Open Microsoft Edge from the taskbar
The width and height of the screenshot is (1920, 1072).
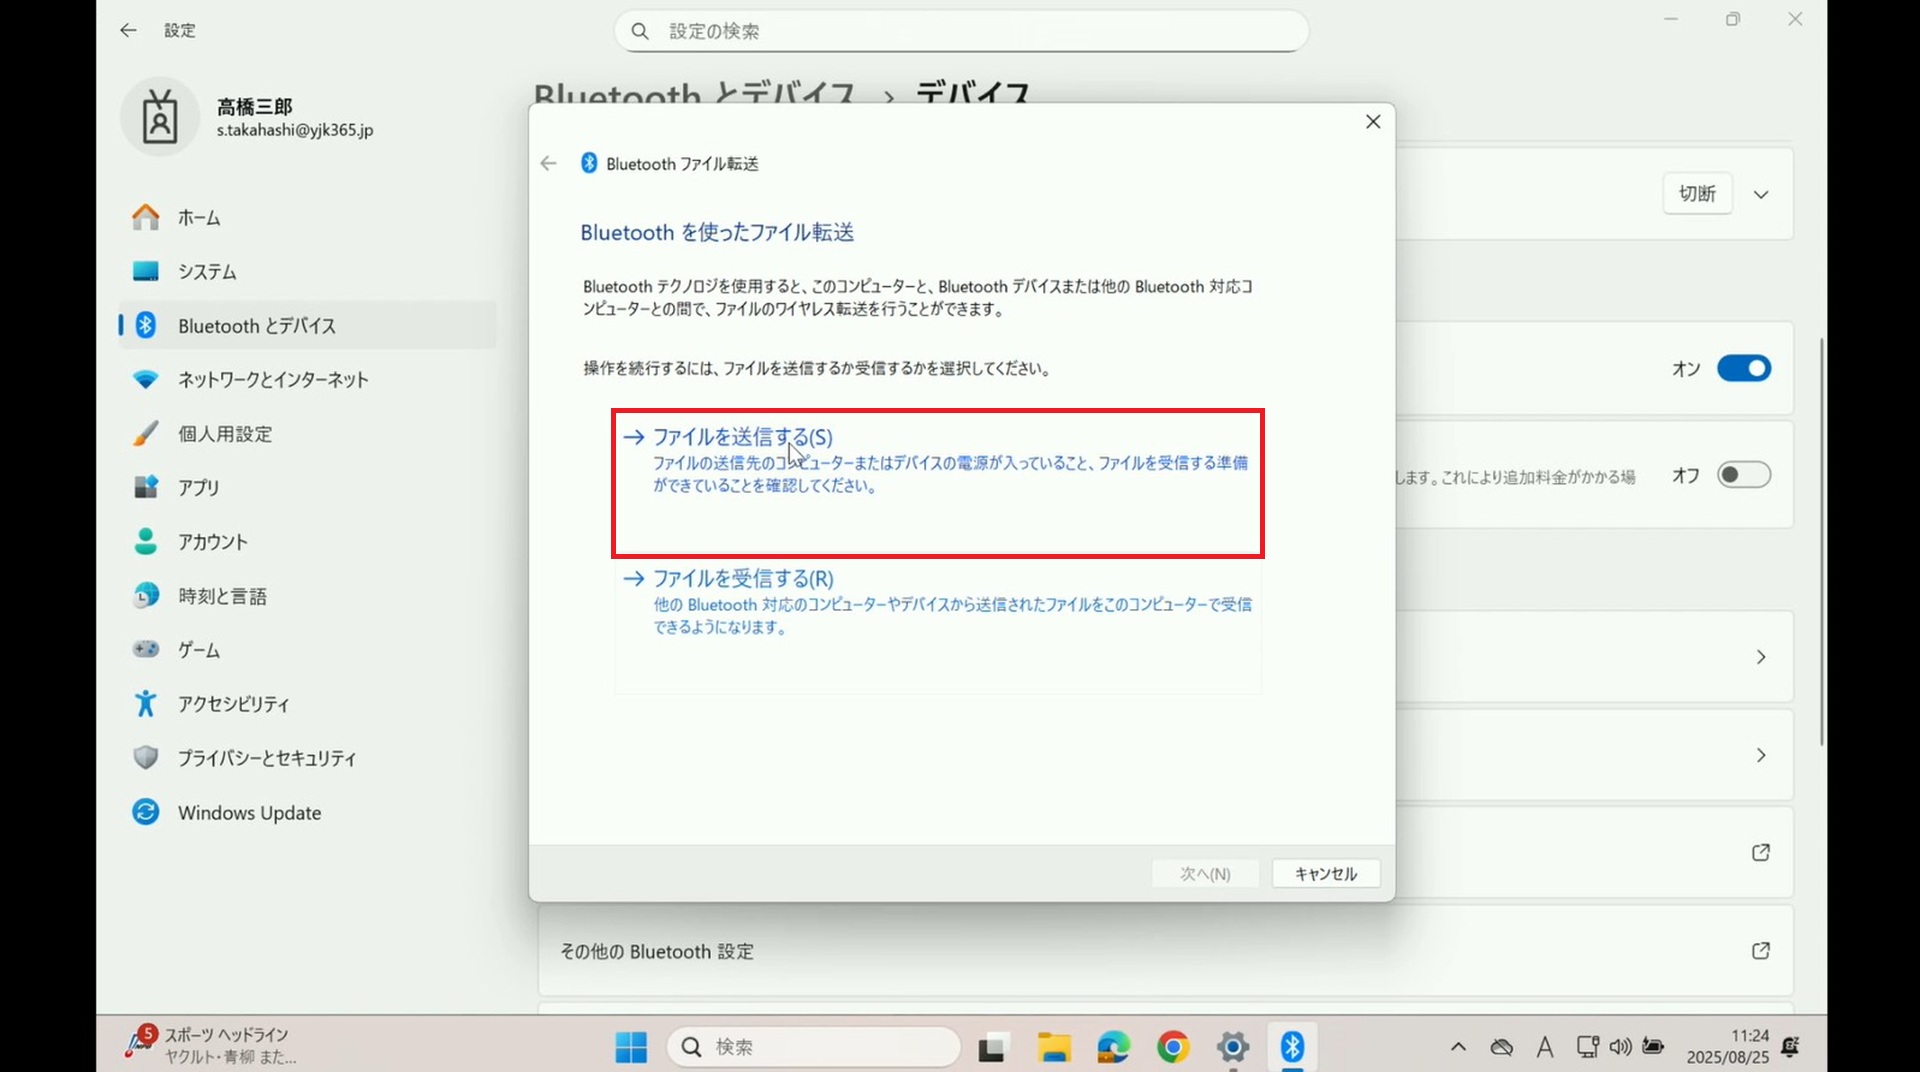(x=1113, y=1047)
